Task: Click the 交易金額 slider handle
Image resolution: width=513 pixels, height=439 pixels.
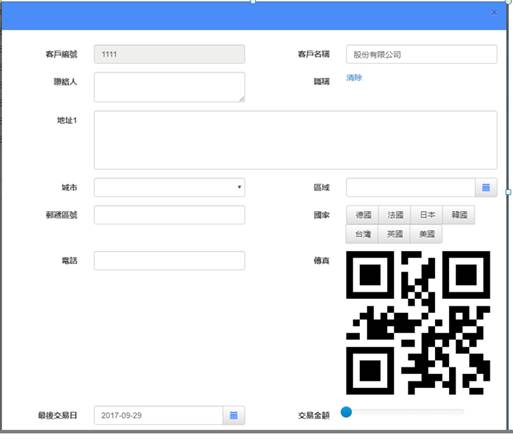Action: (346, 412)
